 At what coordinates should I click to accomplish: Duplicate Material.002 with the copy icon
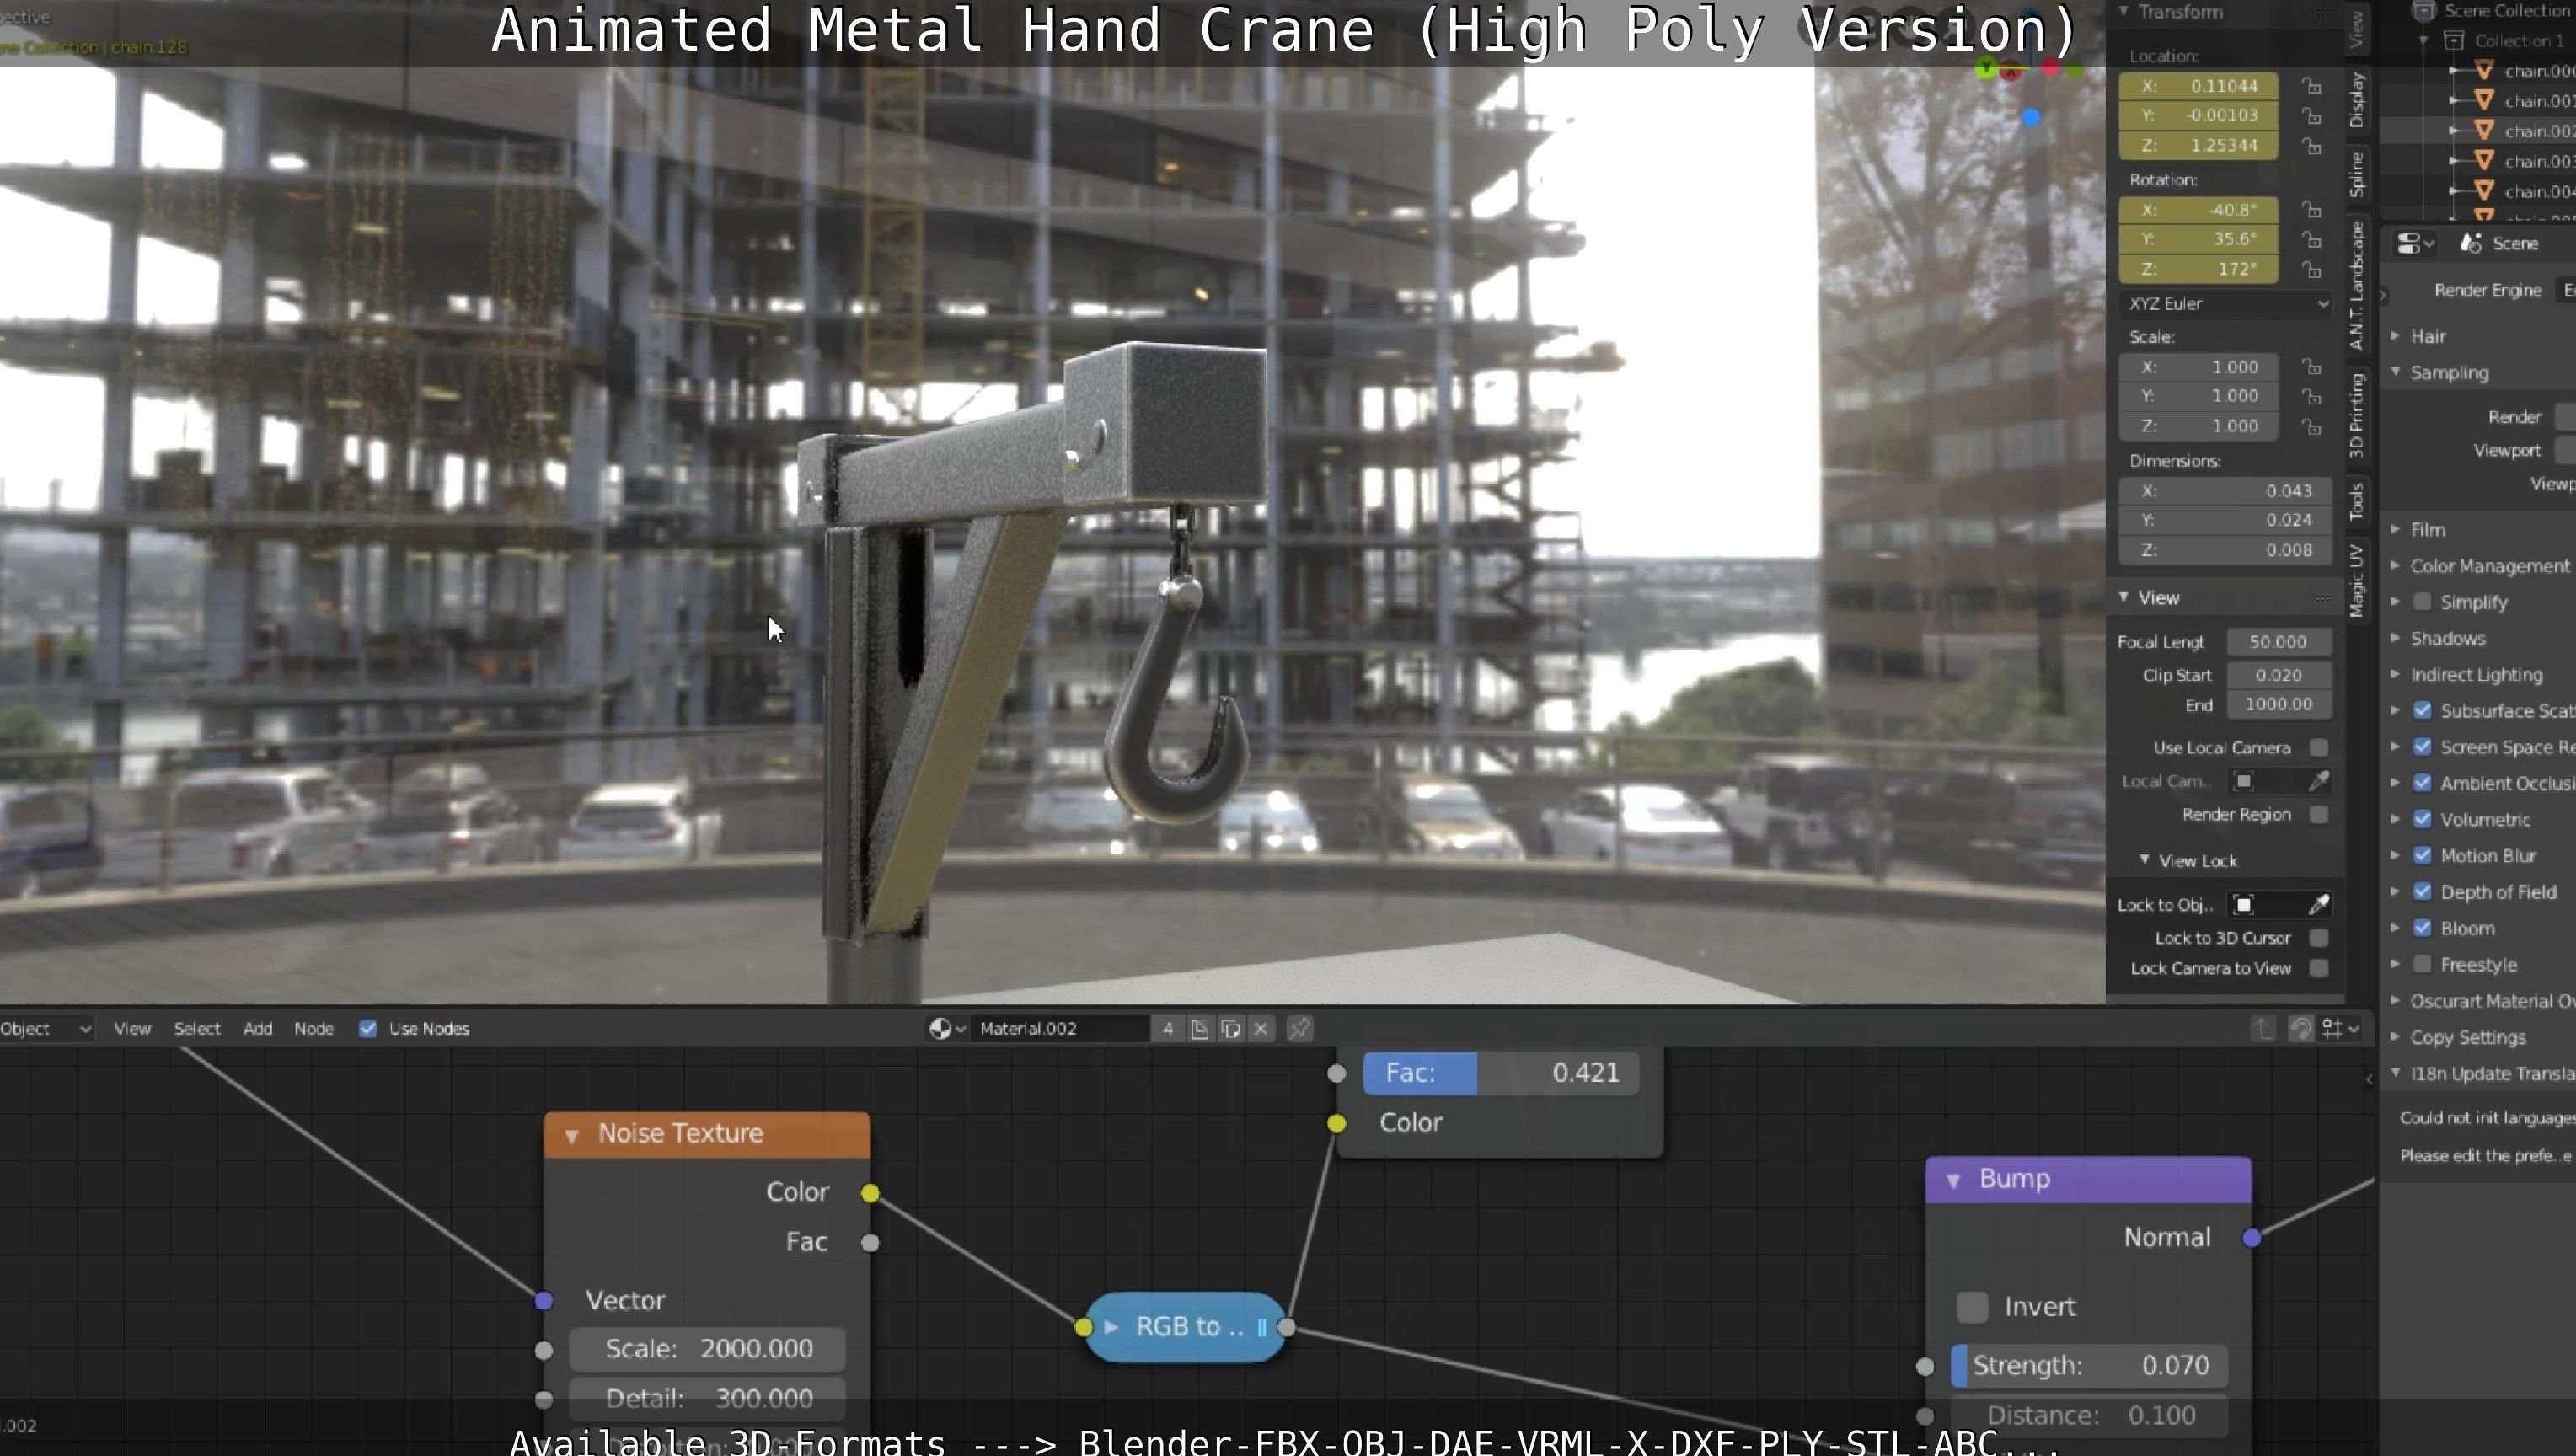click(1231, 1028)
